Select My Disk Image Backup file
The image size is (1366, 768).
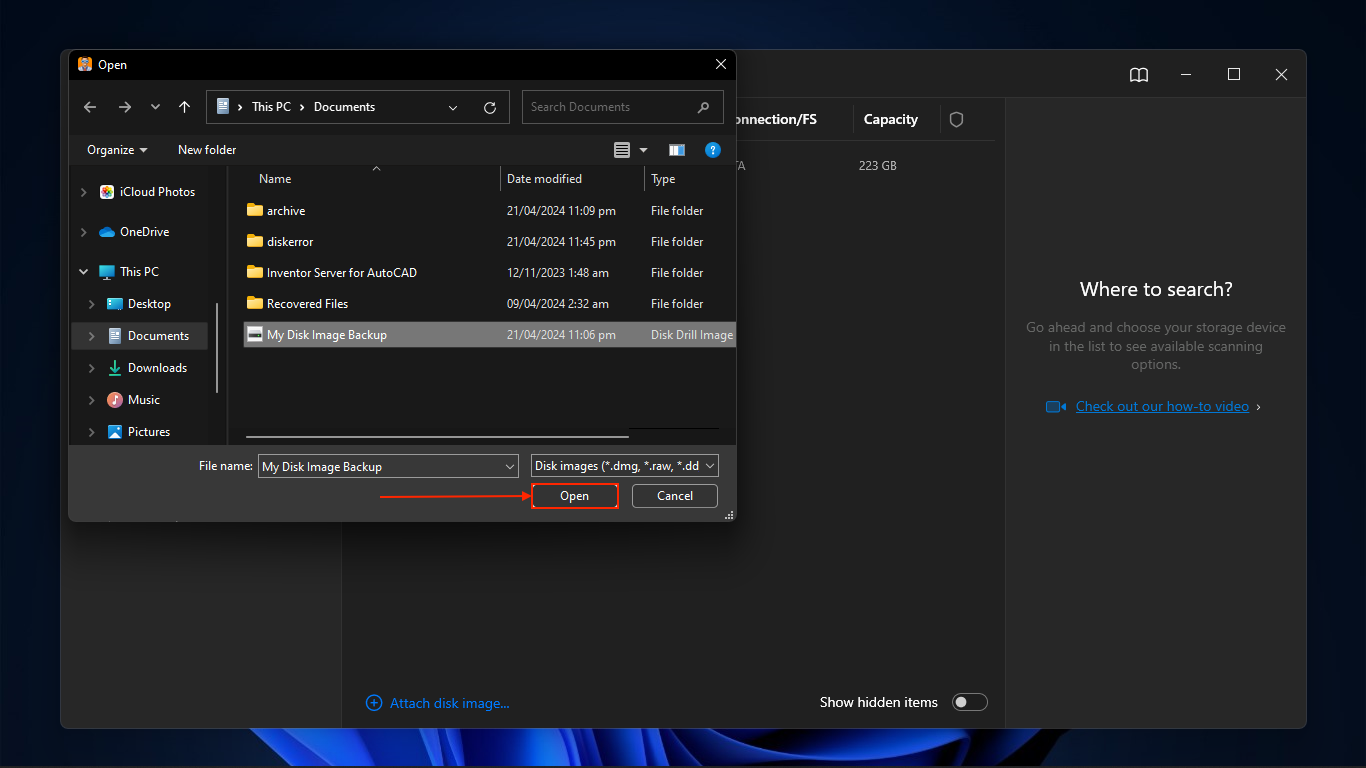[x=489, y=335]
